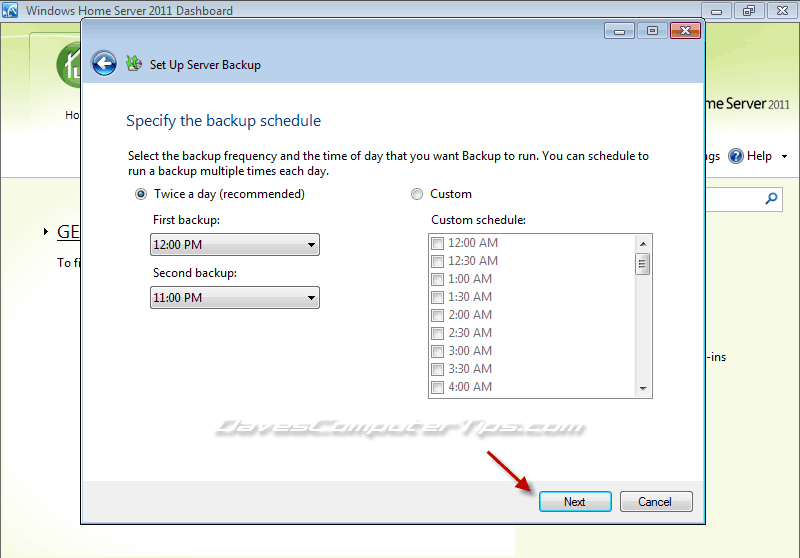Click the search magnifier in the Dashboard window

point(771,198)
